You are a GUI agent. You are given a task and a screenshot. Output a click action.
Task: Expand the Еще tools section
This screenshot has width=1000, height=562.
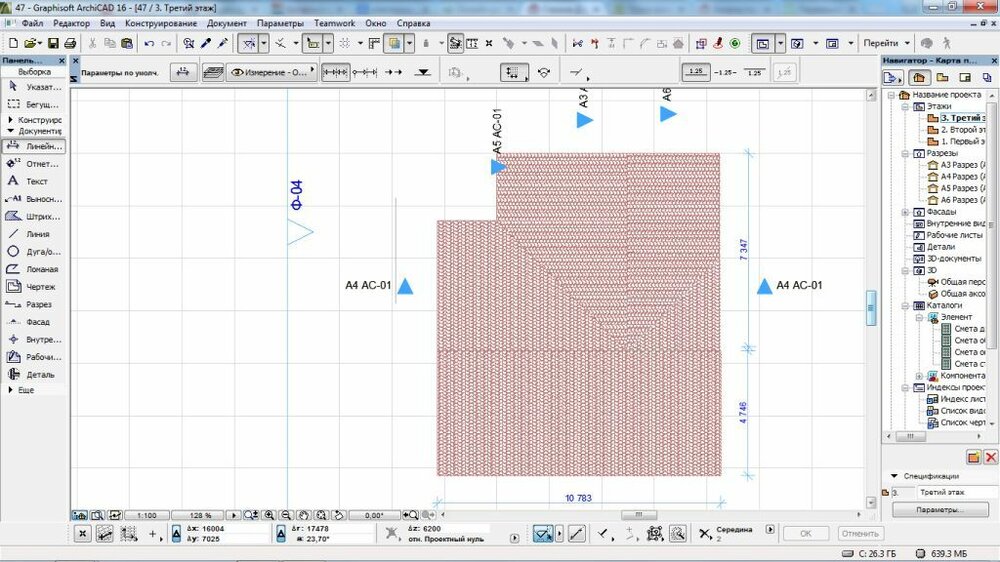coord(20,390)
